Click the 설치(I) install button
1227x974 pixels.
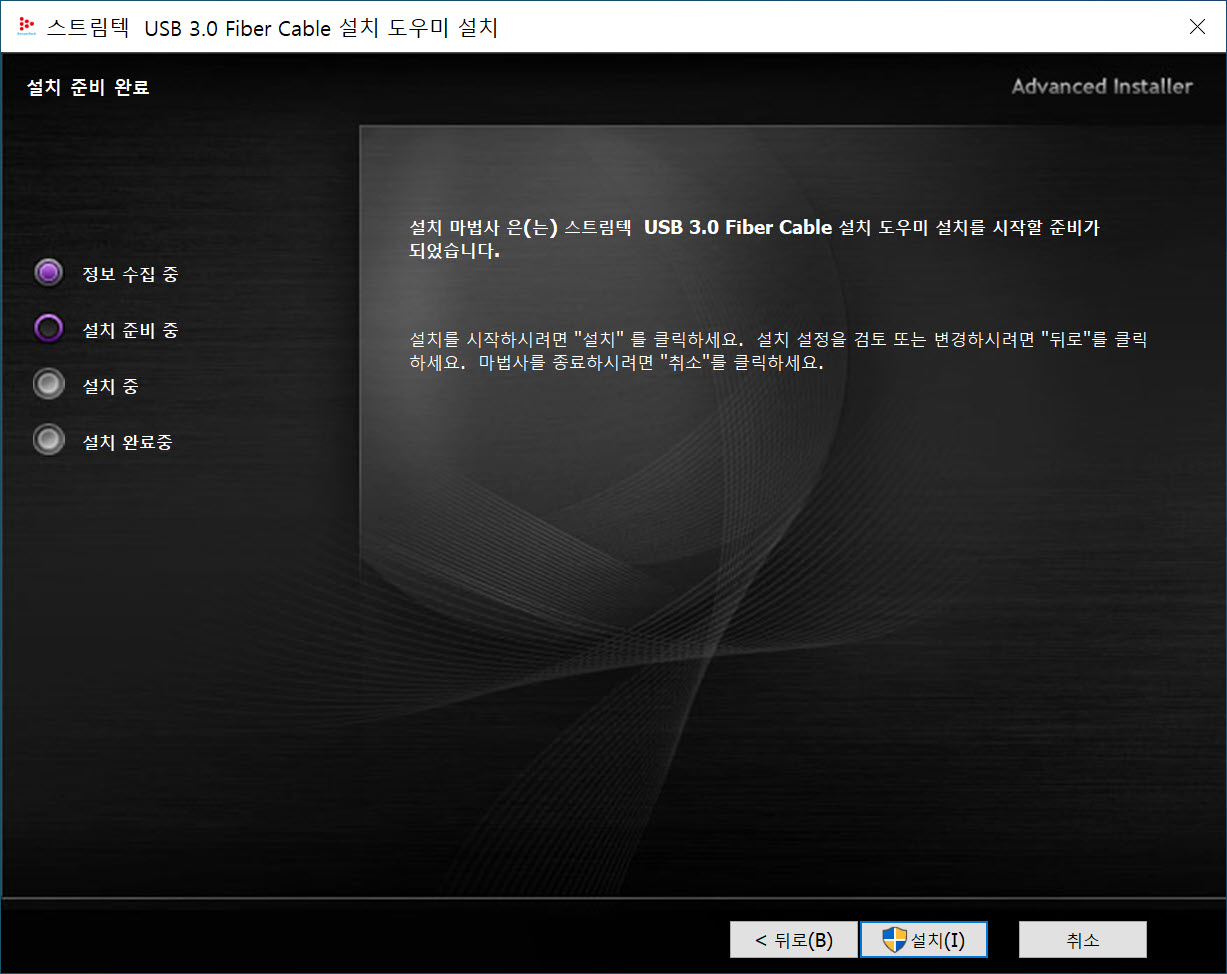click(x=924, y=940)
